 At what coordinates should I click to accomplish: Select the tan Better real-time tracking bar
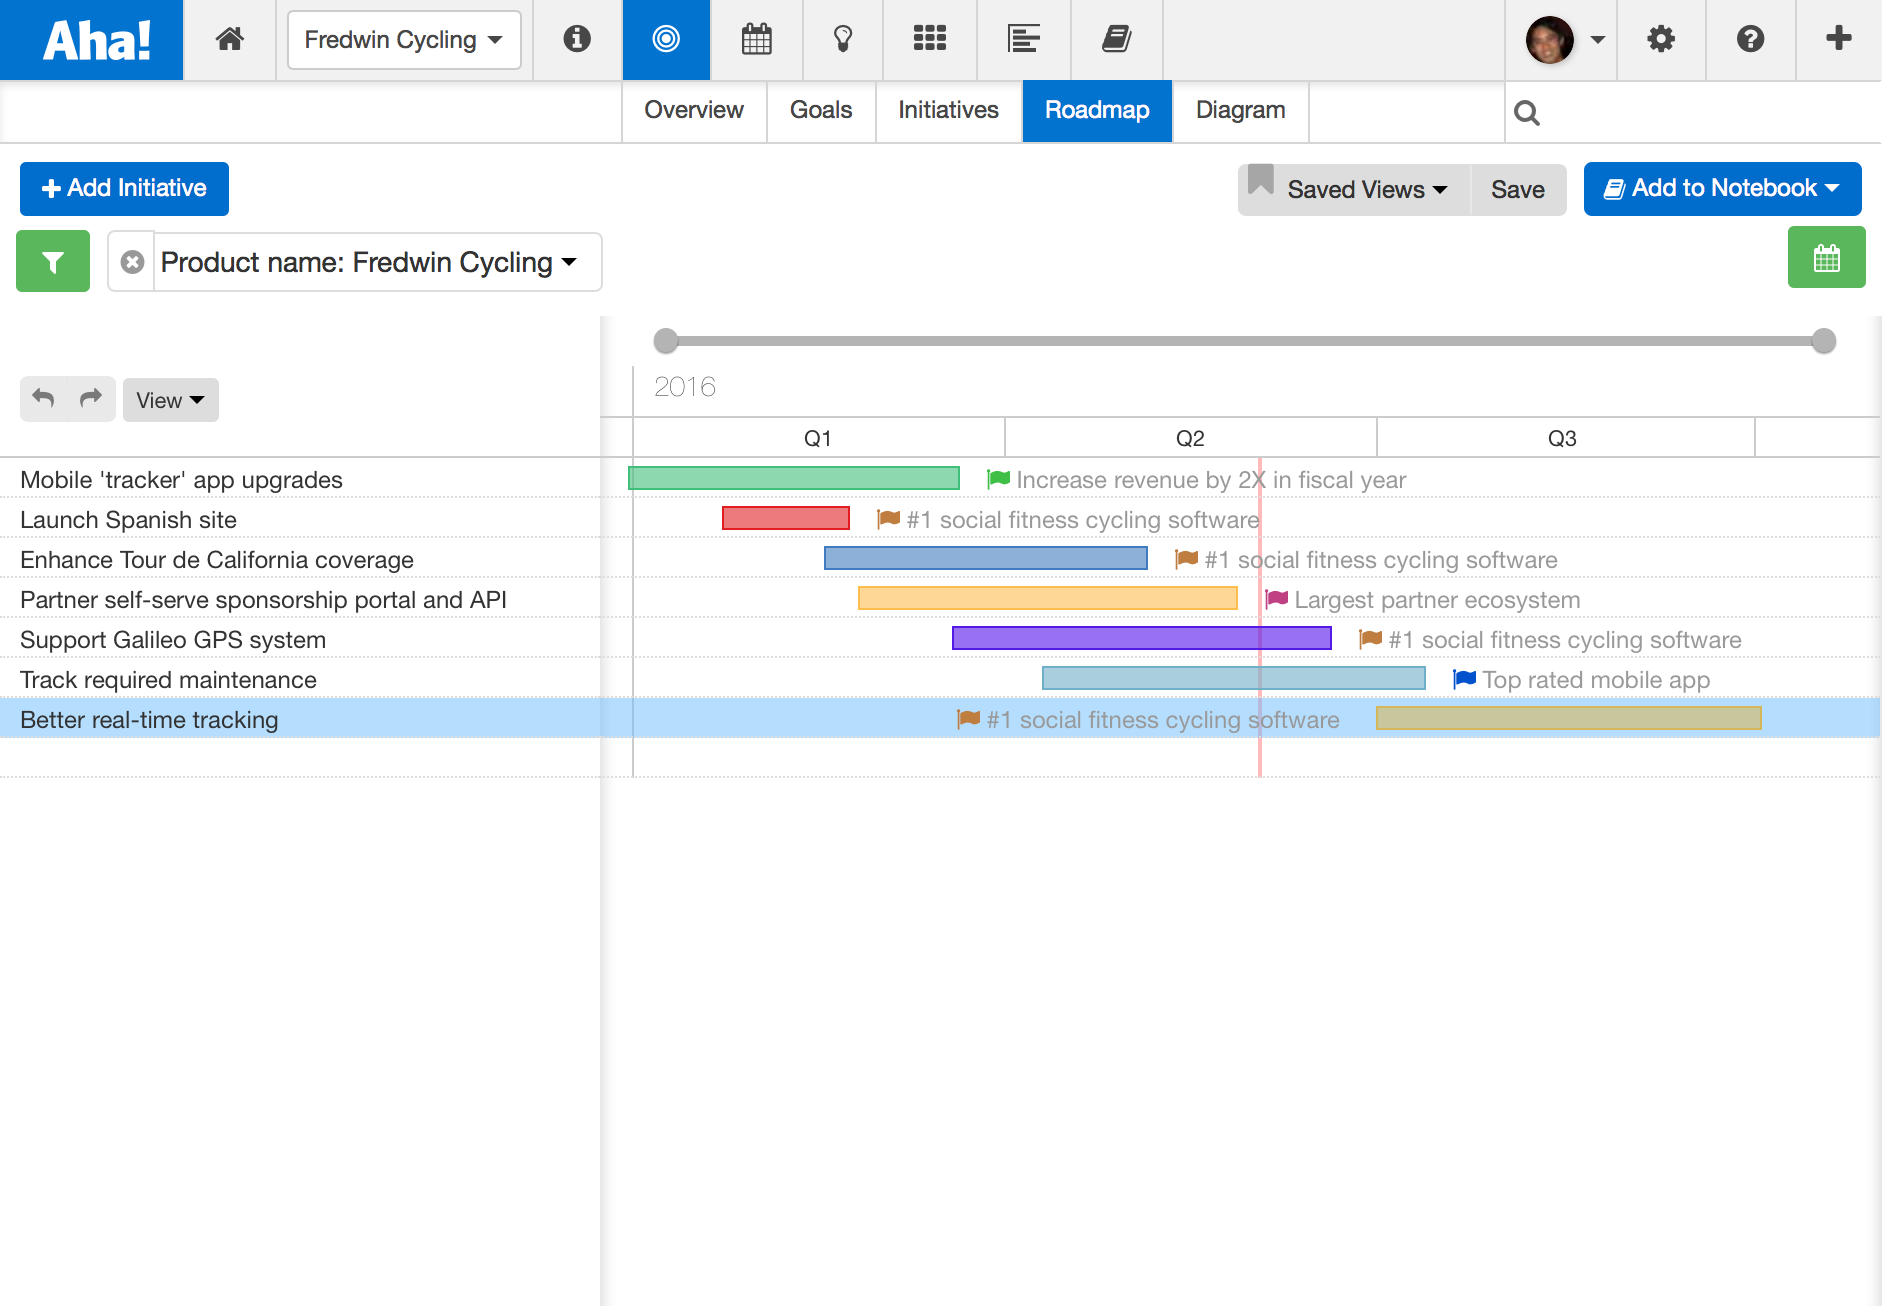pos(1569,718)
